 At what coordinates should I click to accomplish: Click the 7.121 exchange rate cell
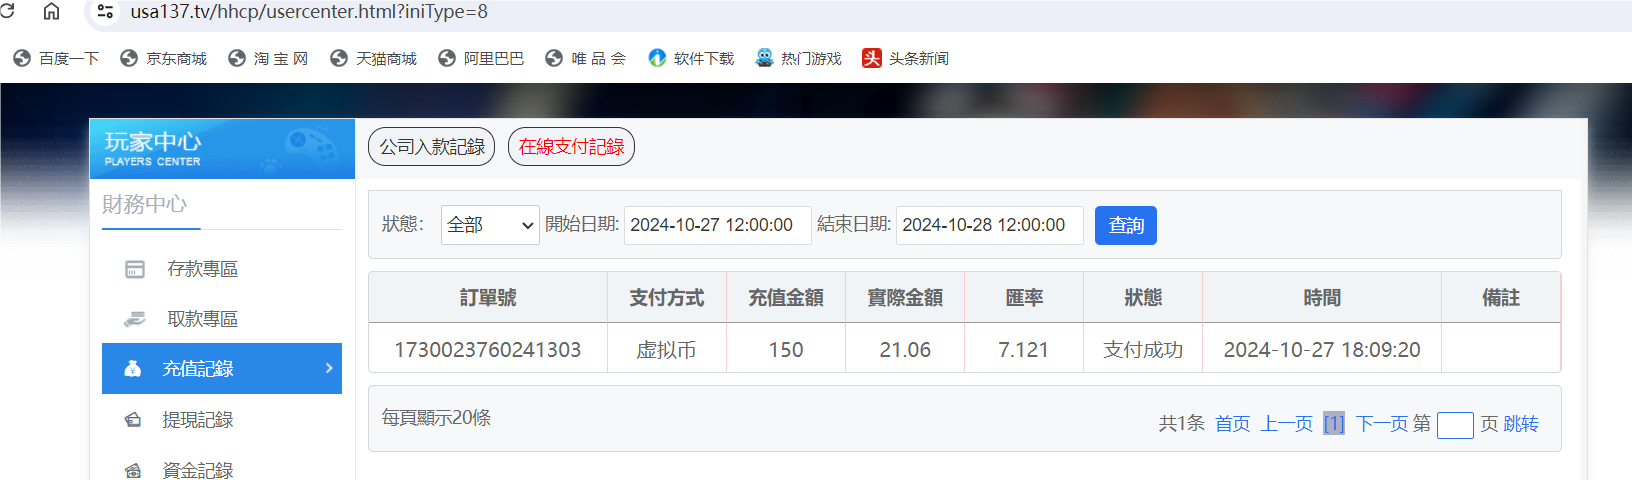(x=1024, y=349)
